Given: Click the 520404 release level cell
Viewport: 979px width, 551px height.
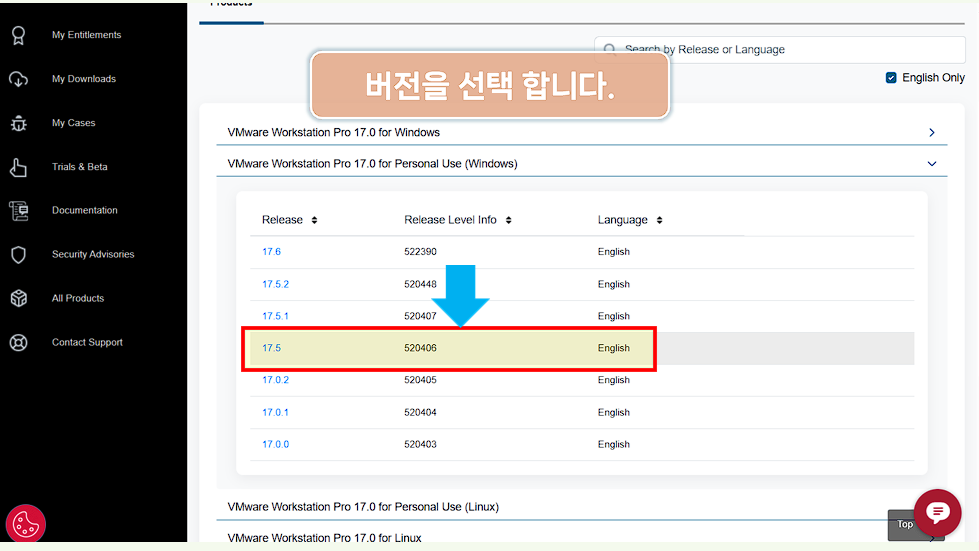Looking at the screenshot, I should click(x=420, y=412).
